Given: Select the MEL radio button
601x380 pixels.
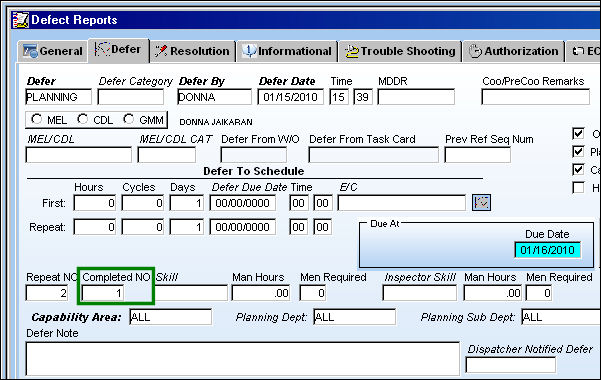Looking at the screenshot, I should (36, 119).
